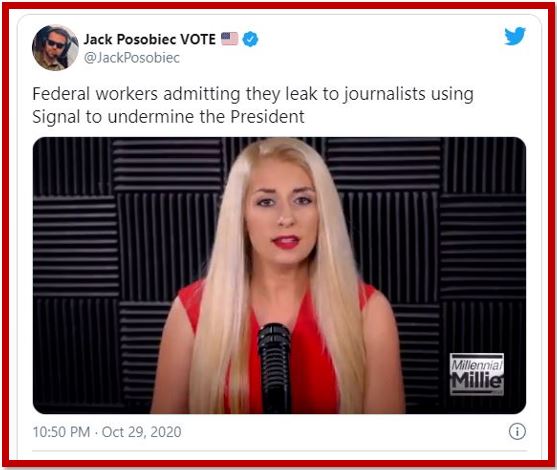Open the Jack Posobiec VOTE display name
Viewport: 557px width, 470px height.
pos(150,39)
